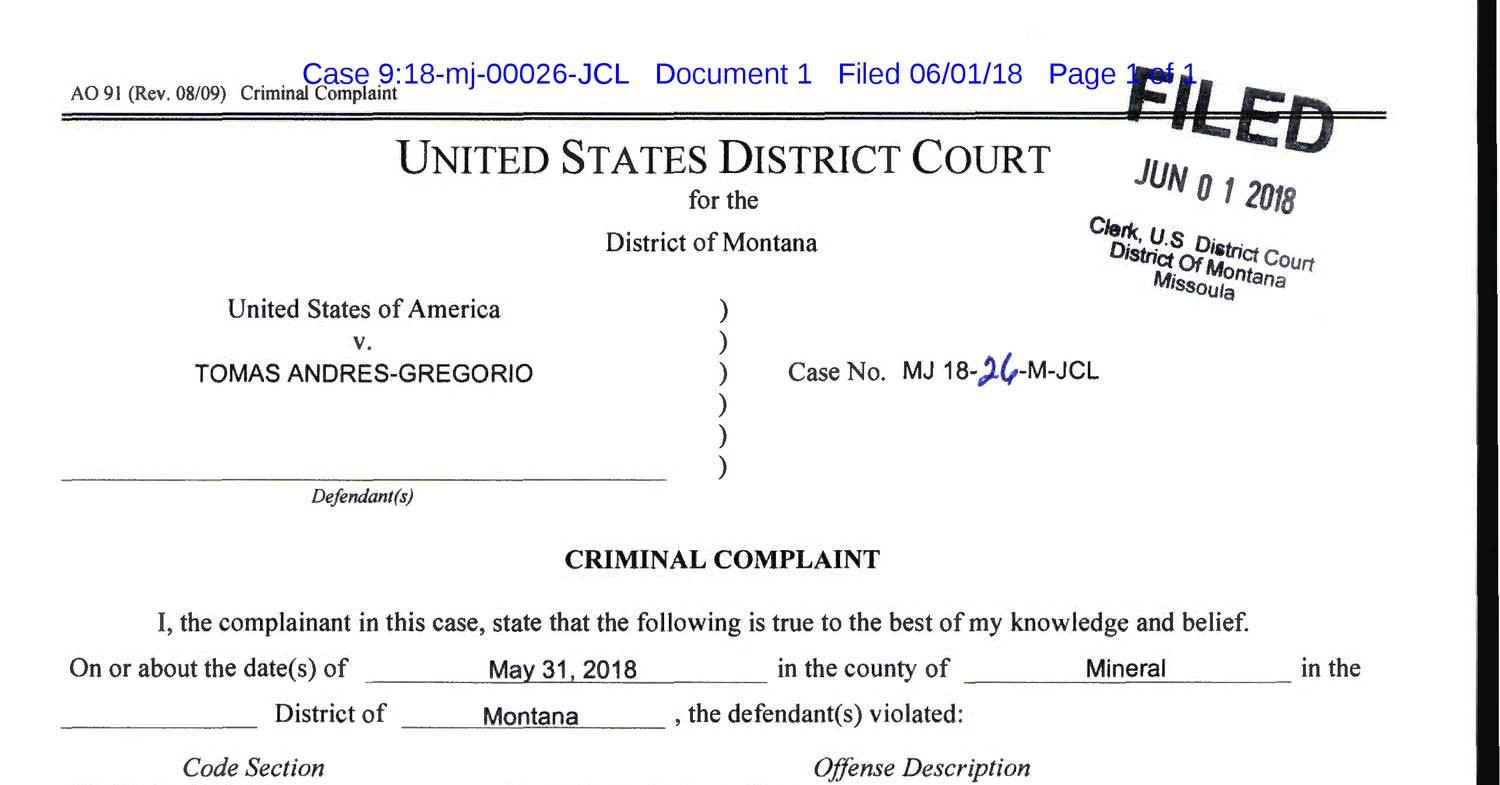Click the district field showing Montana
Image resolution: width=1500 pixels, height=785 pixels.
coord(530,717)
